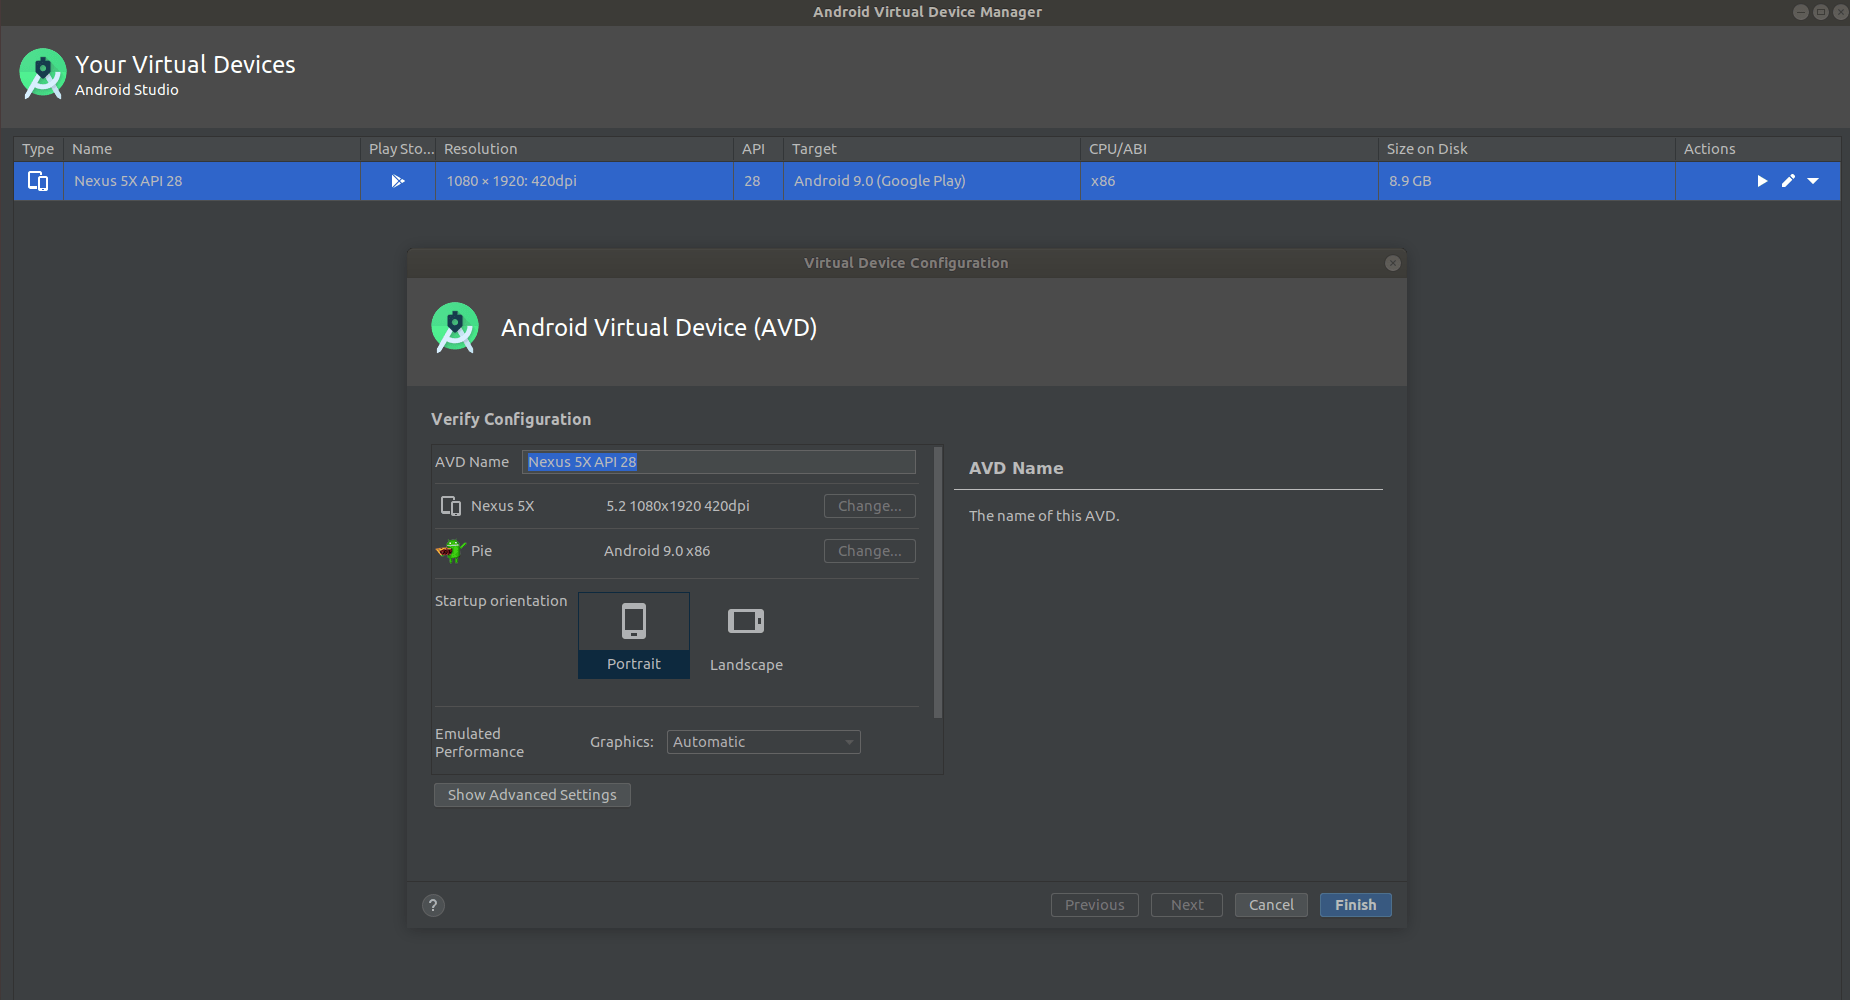The height and width of the screenshot is (1000, 1850).
Task: Click the '8.9 GB' size cell
Action: (1527, 181)
